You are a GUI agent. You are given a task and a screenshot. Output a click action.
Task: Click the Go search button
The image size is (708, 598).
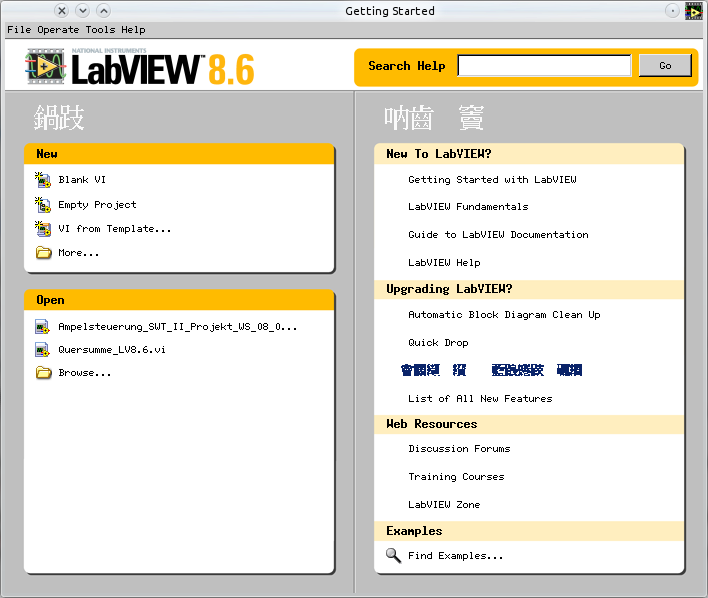(665, 65)
